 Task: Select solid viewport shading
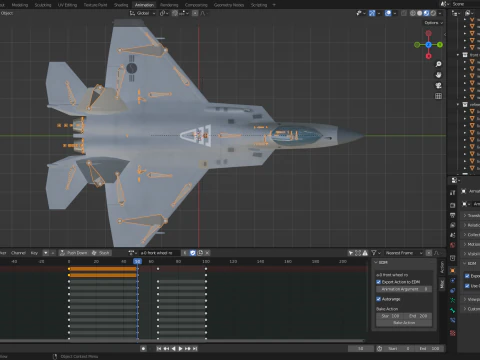click(x=419, y=13)
